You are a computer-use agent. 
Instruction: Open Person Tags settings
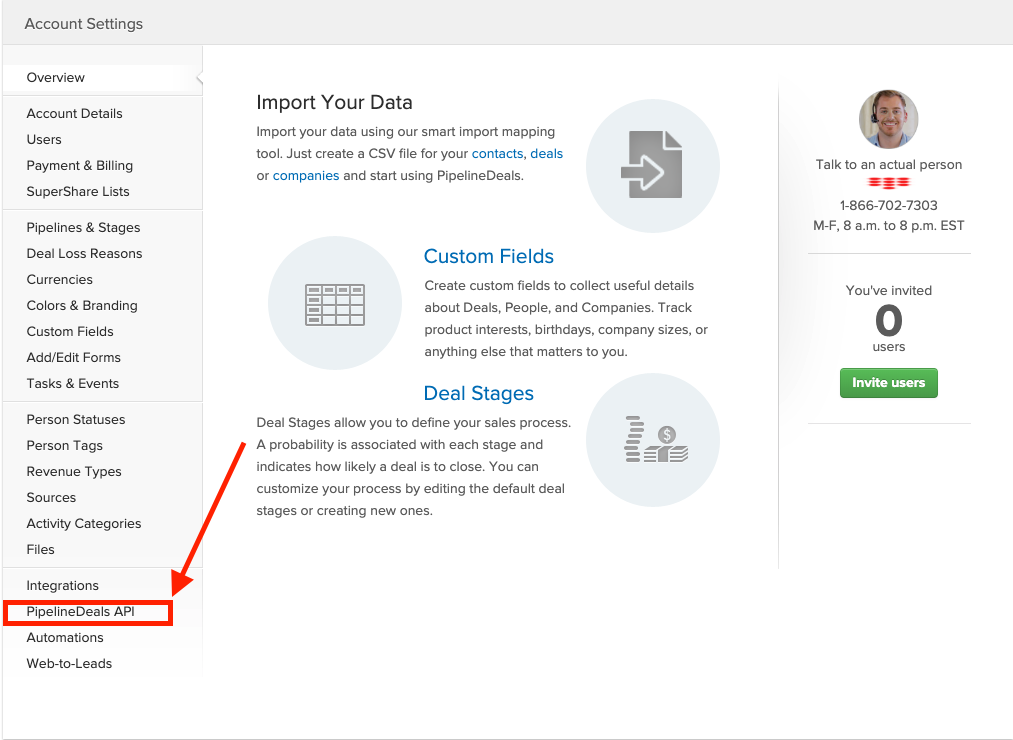click(65, 445)
